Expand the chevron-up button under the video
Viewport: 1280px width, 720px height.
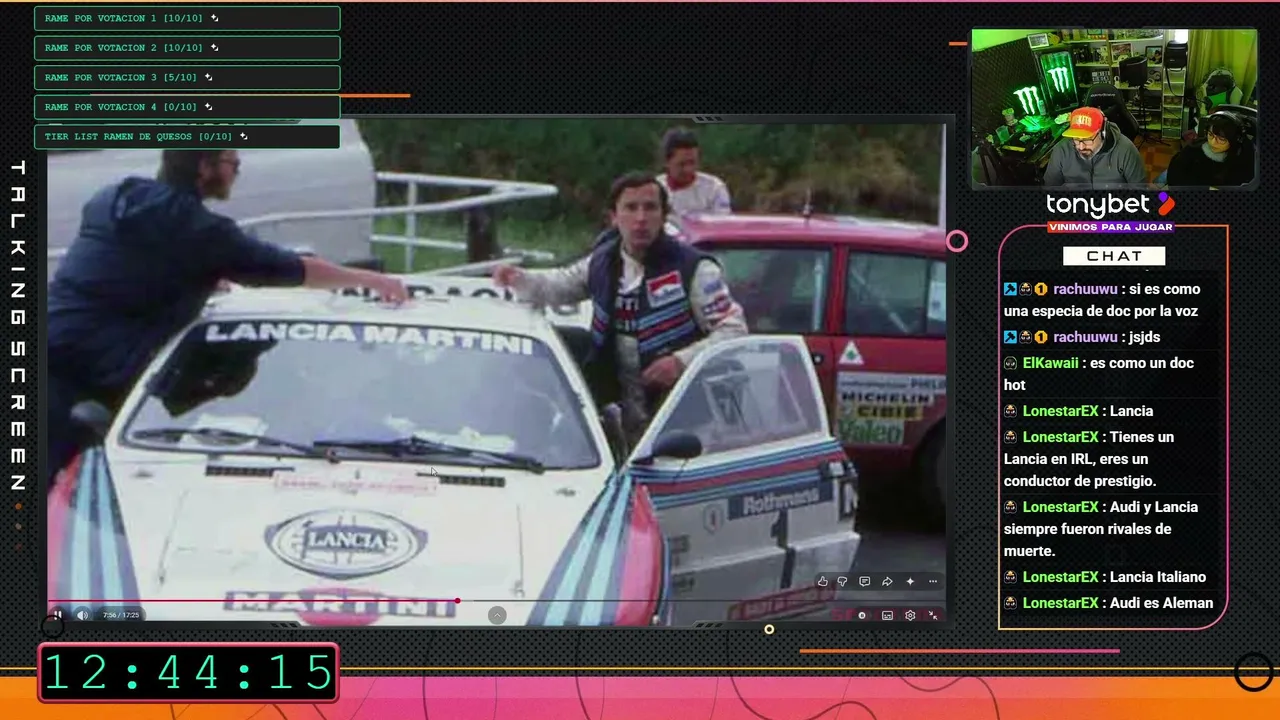click(x=497, y=615)
